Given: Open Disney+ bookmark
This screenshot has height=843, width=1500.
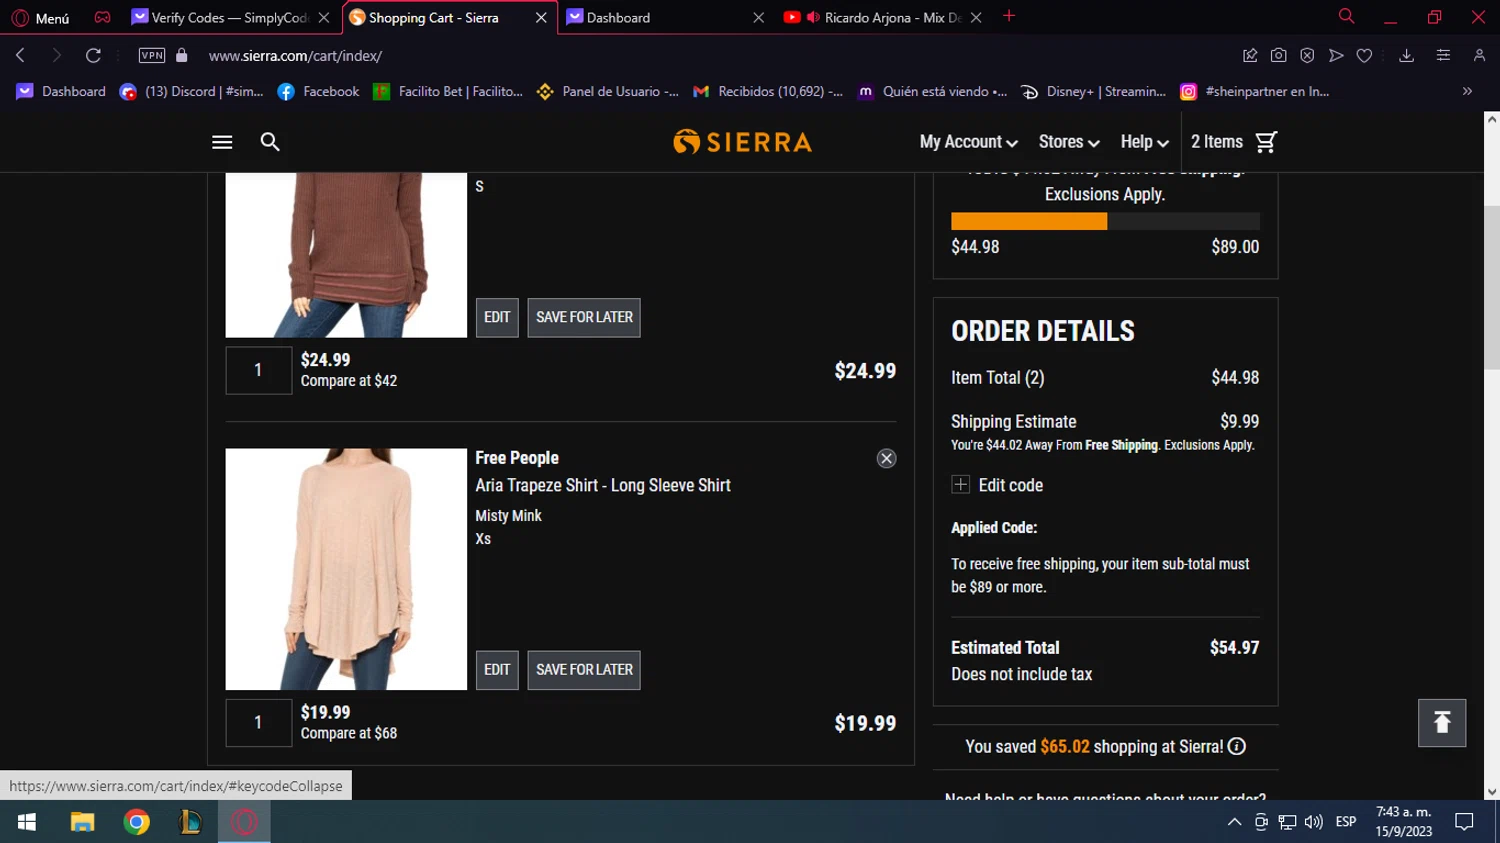Looking at the screenshot, I should tap(1093, 91).
